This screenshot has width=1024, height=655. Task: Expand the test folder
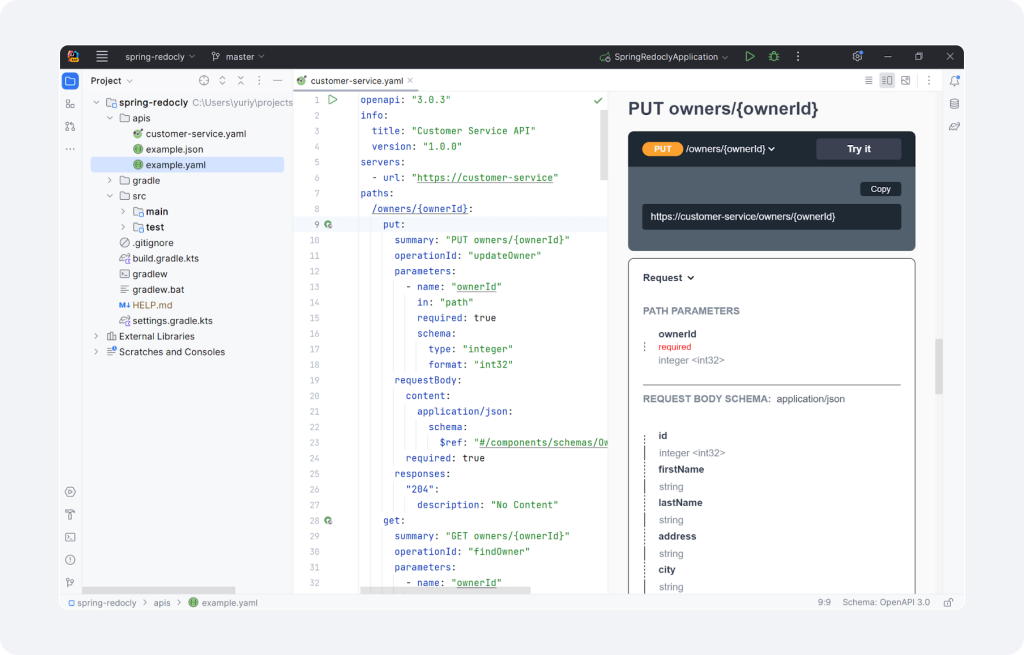click(123, 227)
